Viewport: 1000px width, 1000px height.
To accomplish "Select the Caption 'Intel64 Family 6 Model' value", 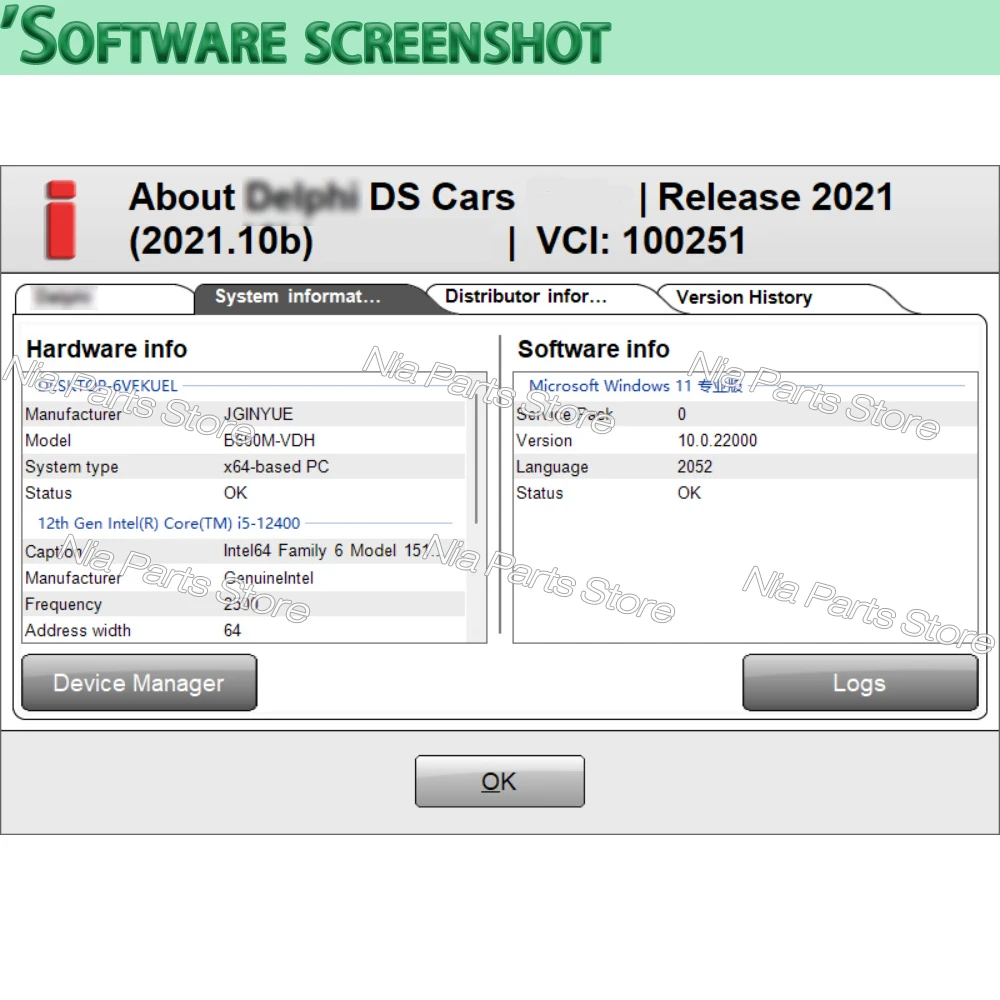I will pos(332,551).
